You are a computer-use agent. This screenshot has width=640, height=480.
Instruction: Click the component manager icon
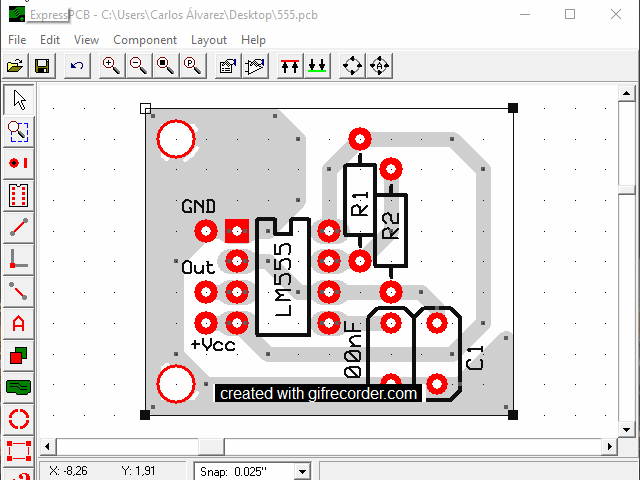255,65
